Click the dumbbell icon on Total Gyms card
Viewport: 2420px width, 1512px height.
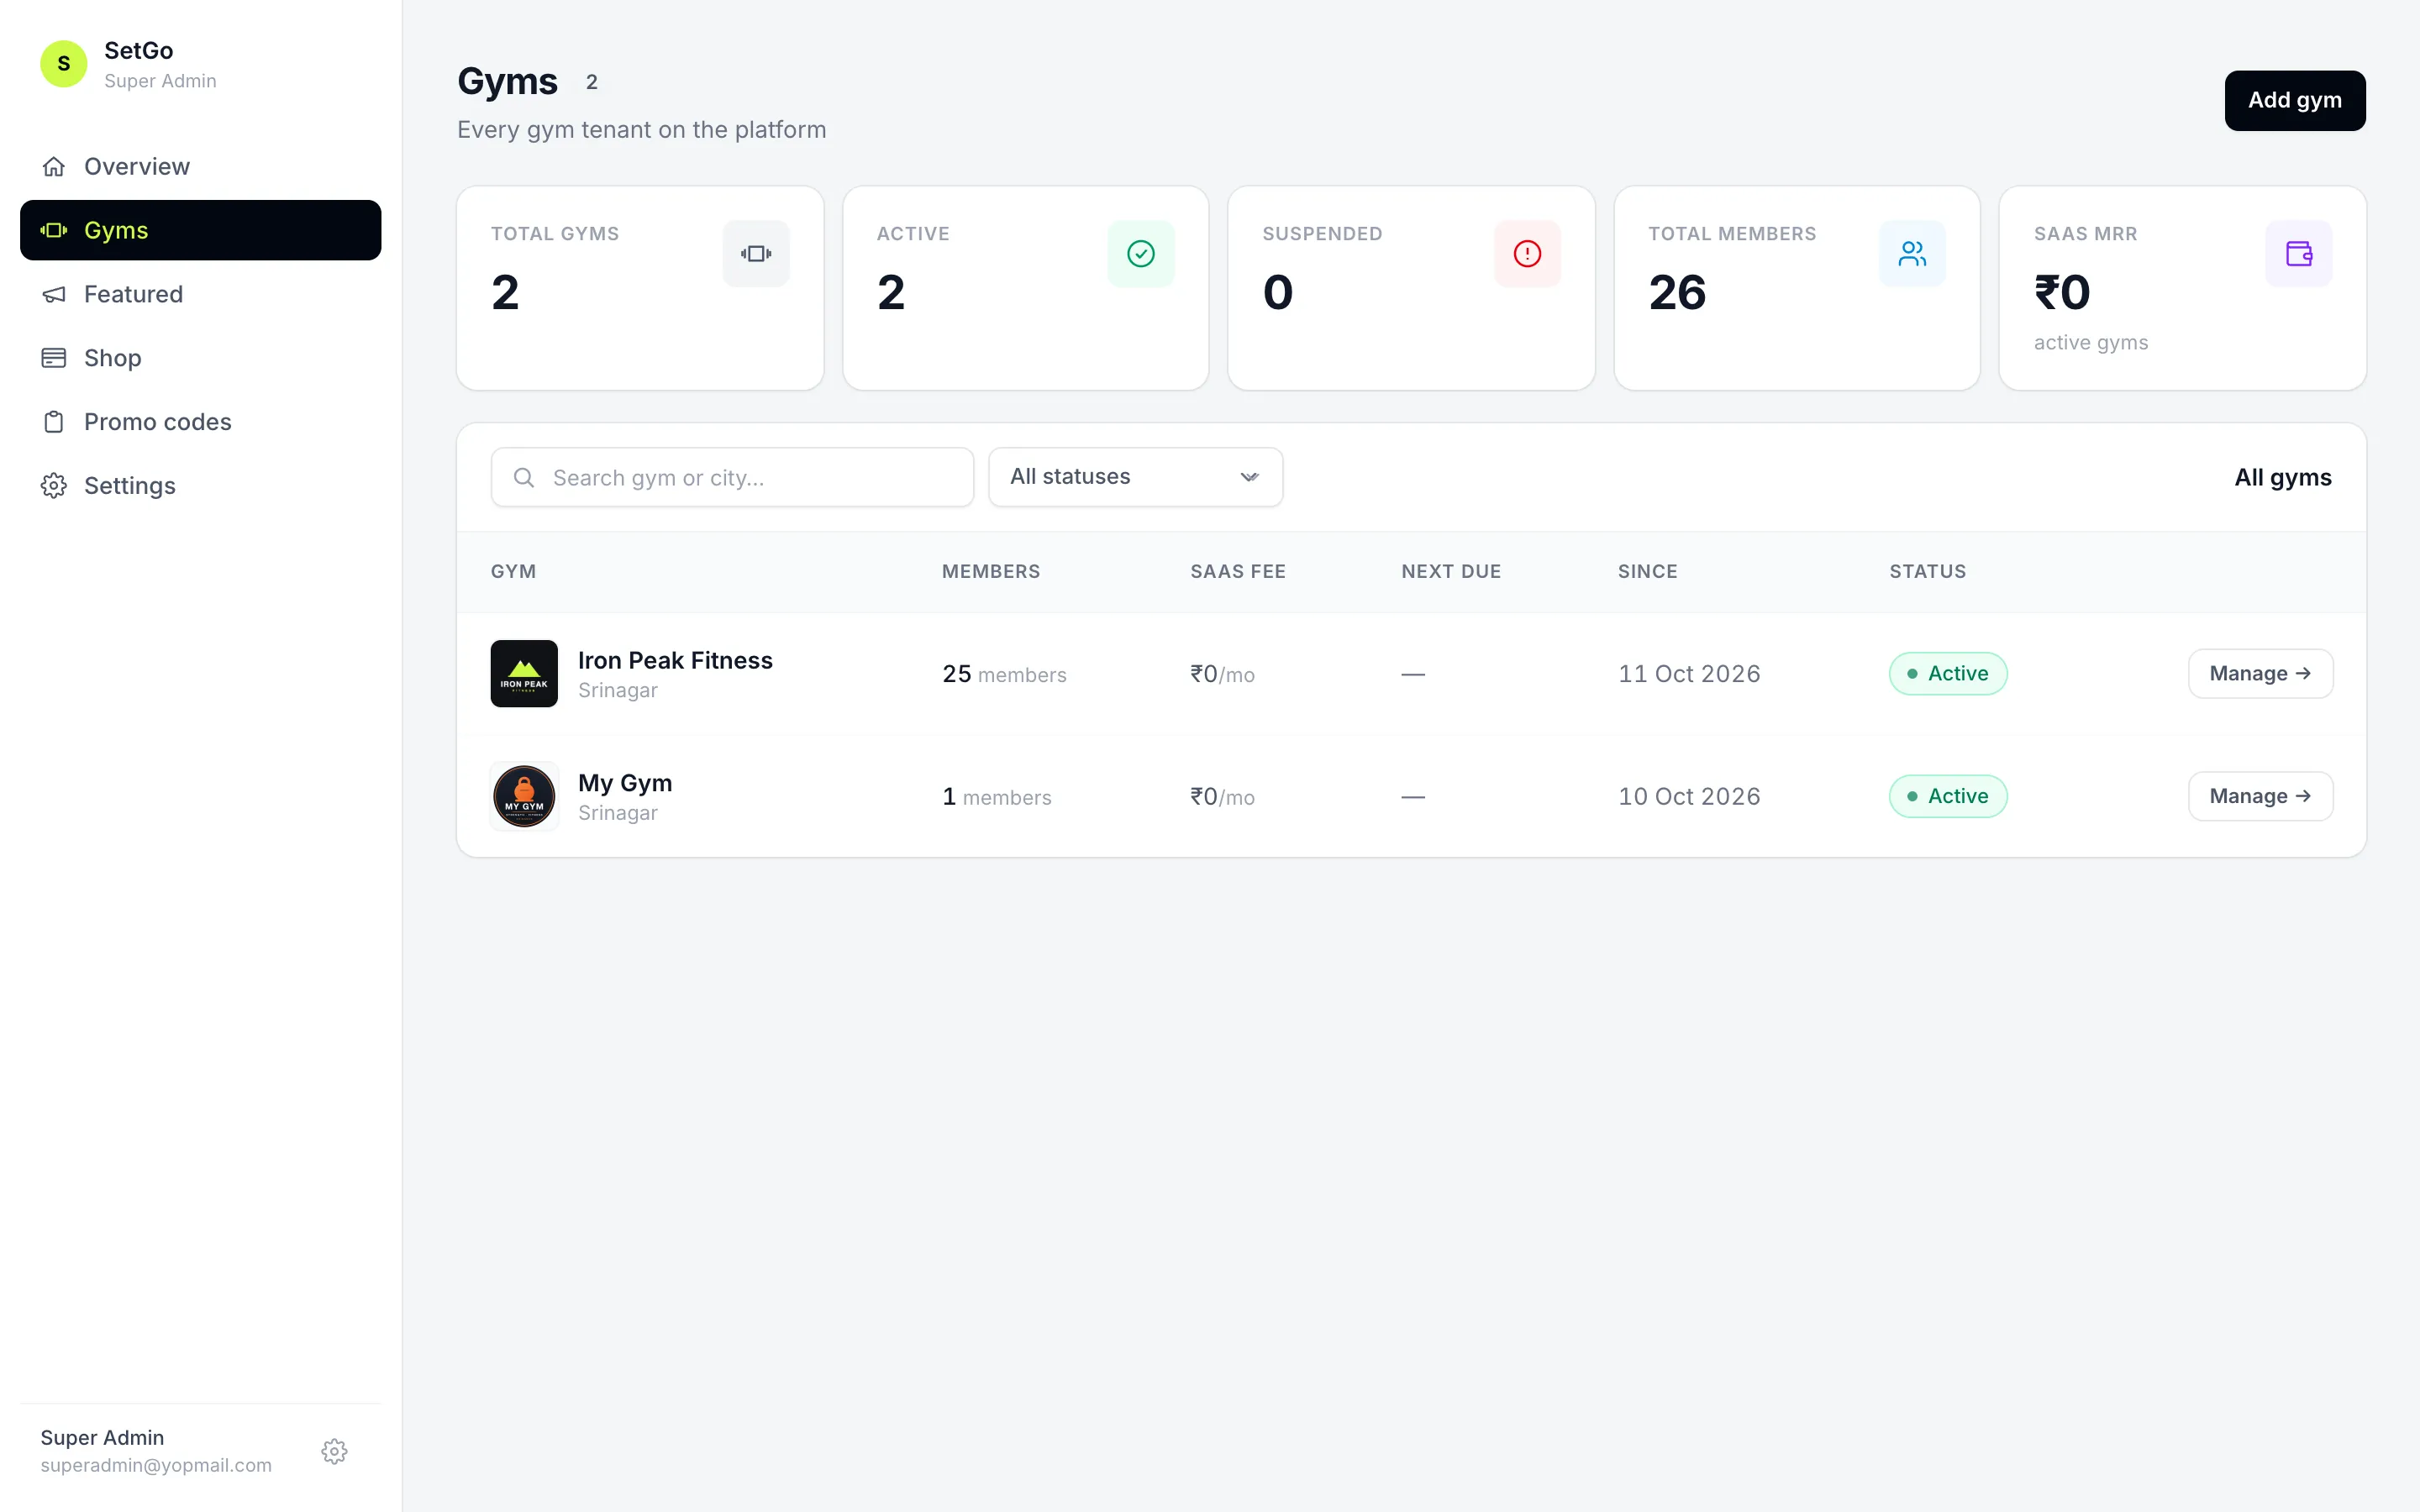[x=756, y=254]
